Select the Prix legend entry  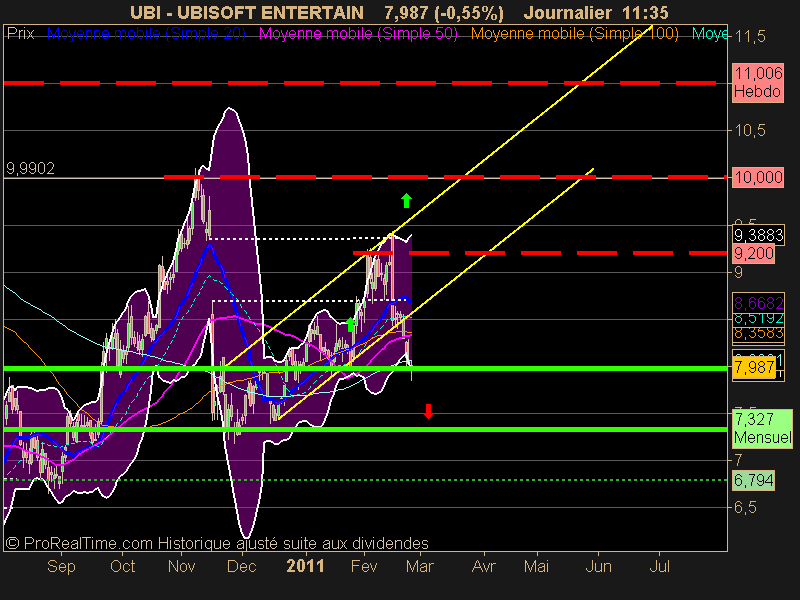pyautogui.click(x=20, y=34)
